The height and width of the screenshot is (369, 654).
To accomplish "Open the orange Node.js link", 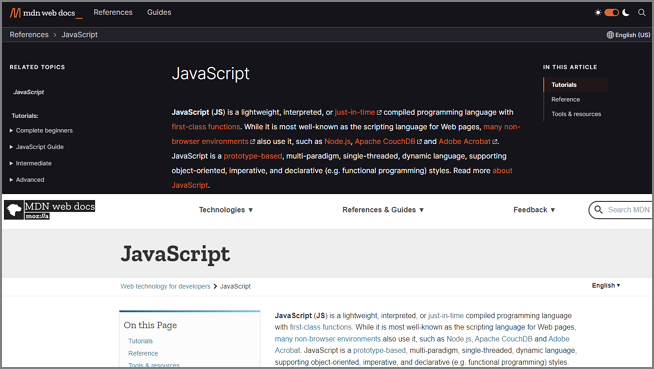I will (337, 141).
